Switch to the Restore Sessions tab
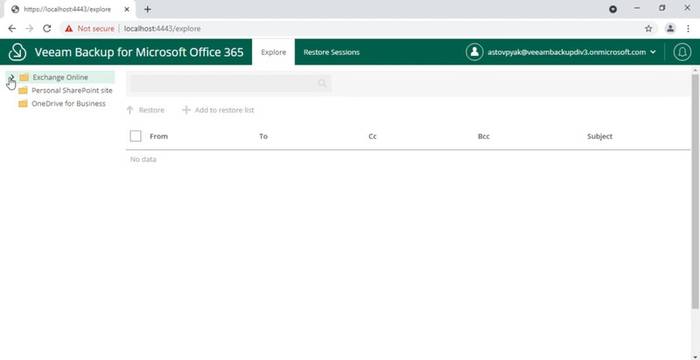Viewport: 700px width, 360px height. point(331,52)
